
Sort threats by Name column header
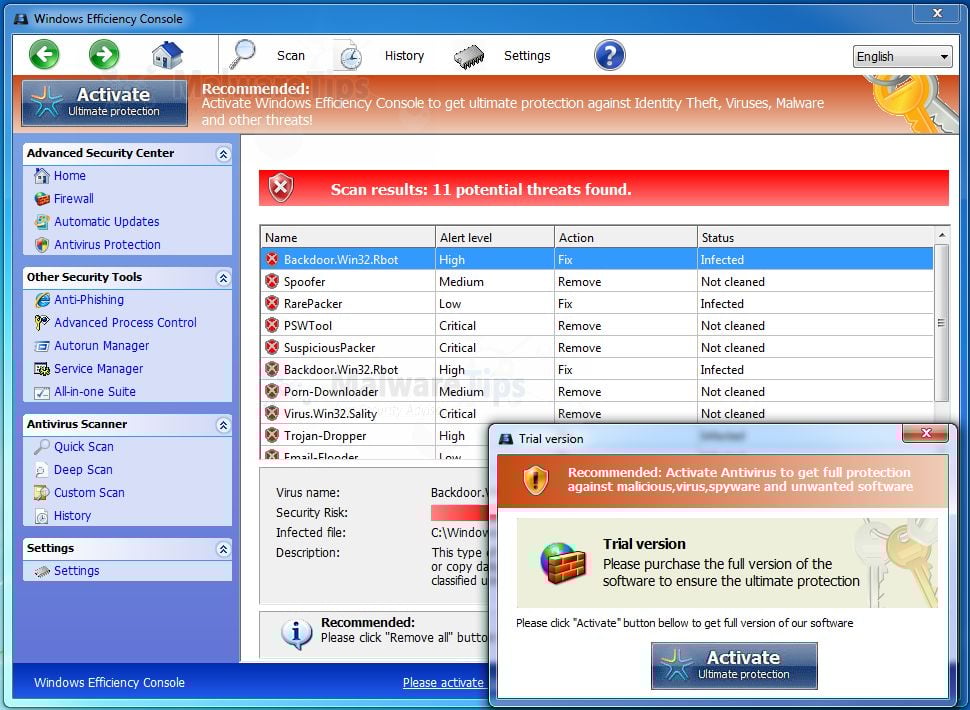[x=348, y=237]
